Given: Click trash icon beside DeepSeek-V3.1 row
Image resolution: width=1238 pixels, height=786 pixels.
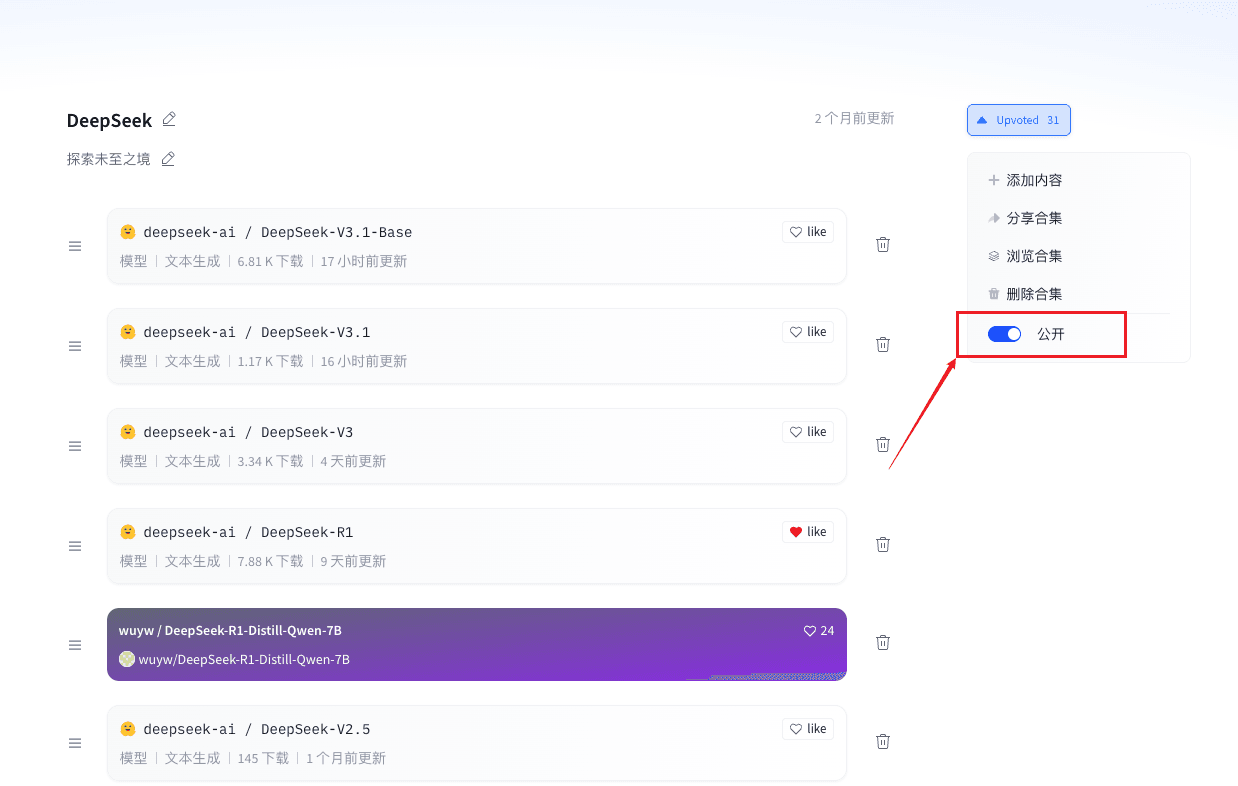Looking at the screenshot, I should (x=883, y=344).
